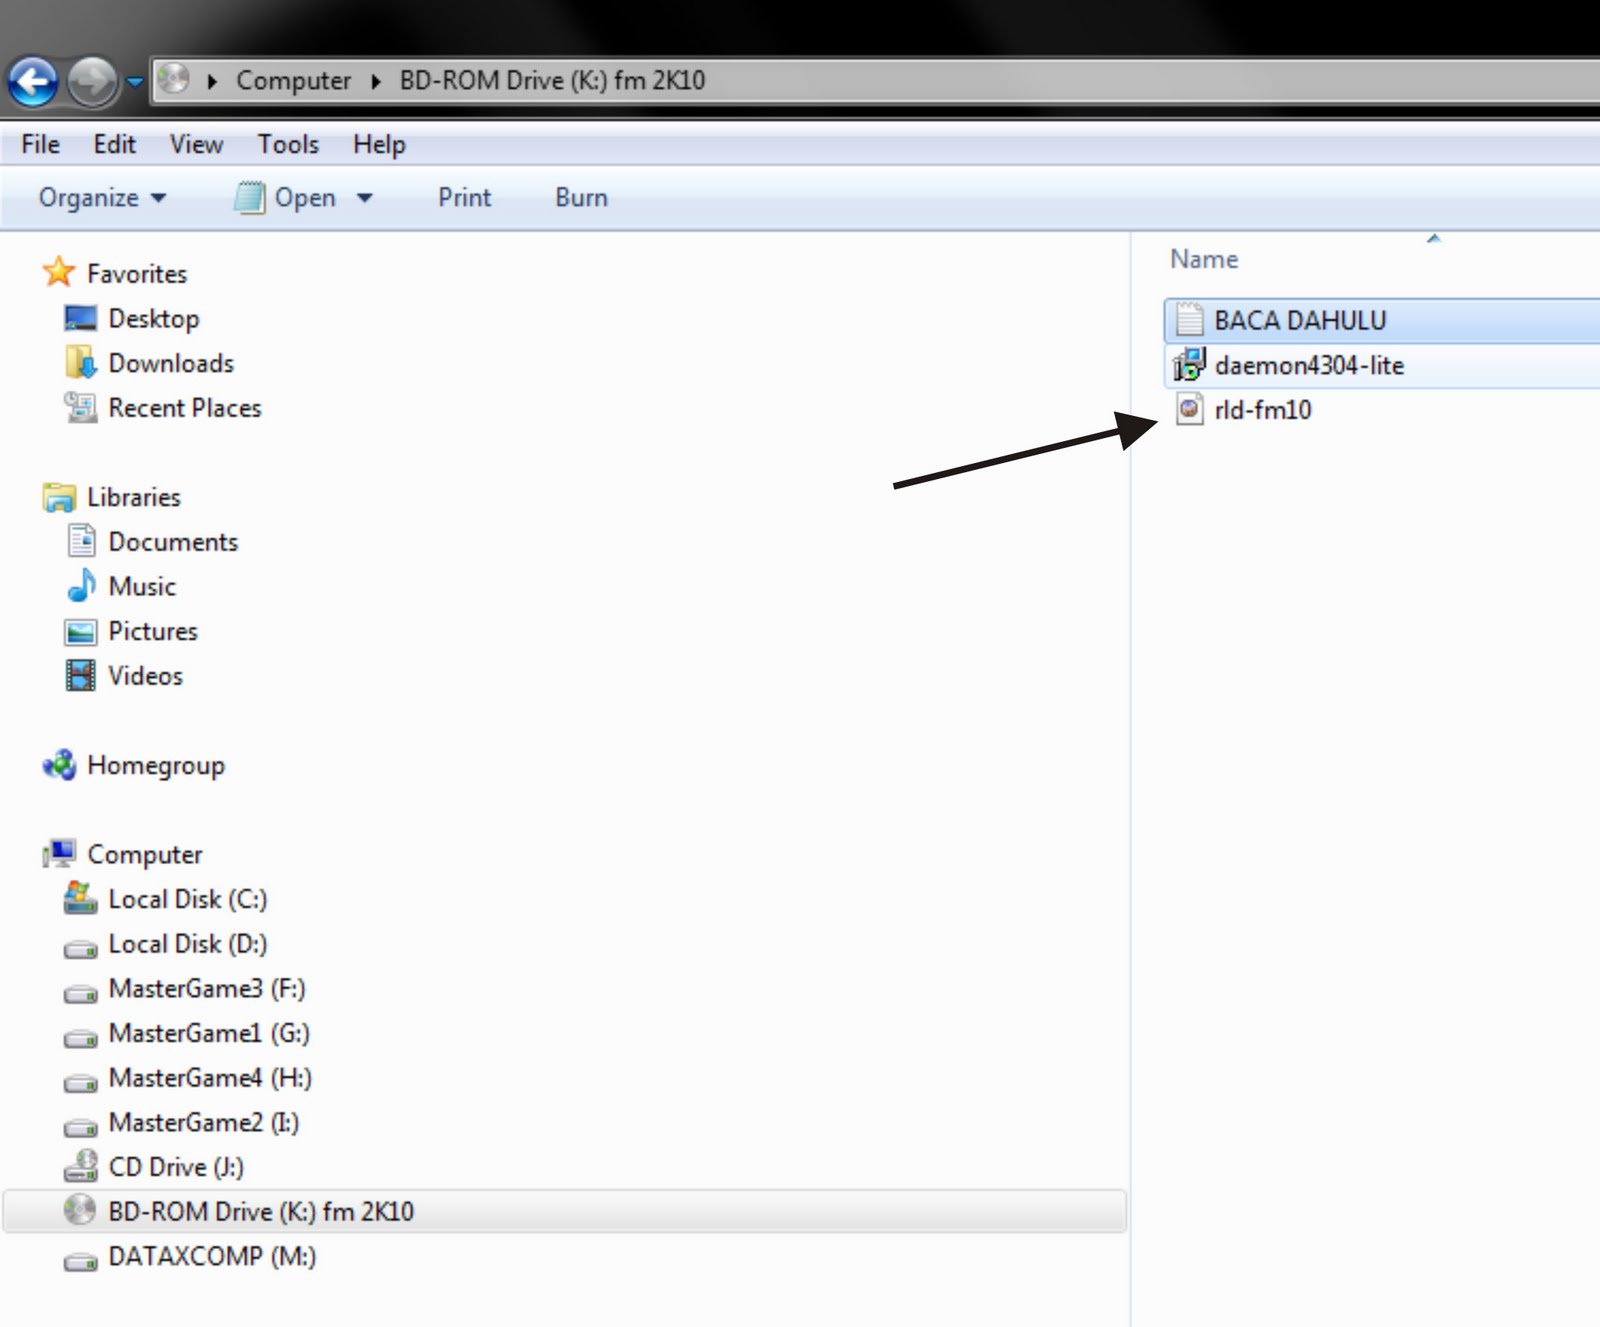Open recent pages dropdown beside Forward button
The image size is (1600, 1327).
[134, 82]
